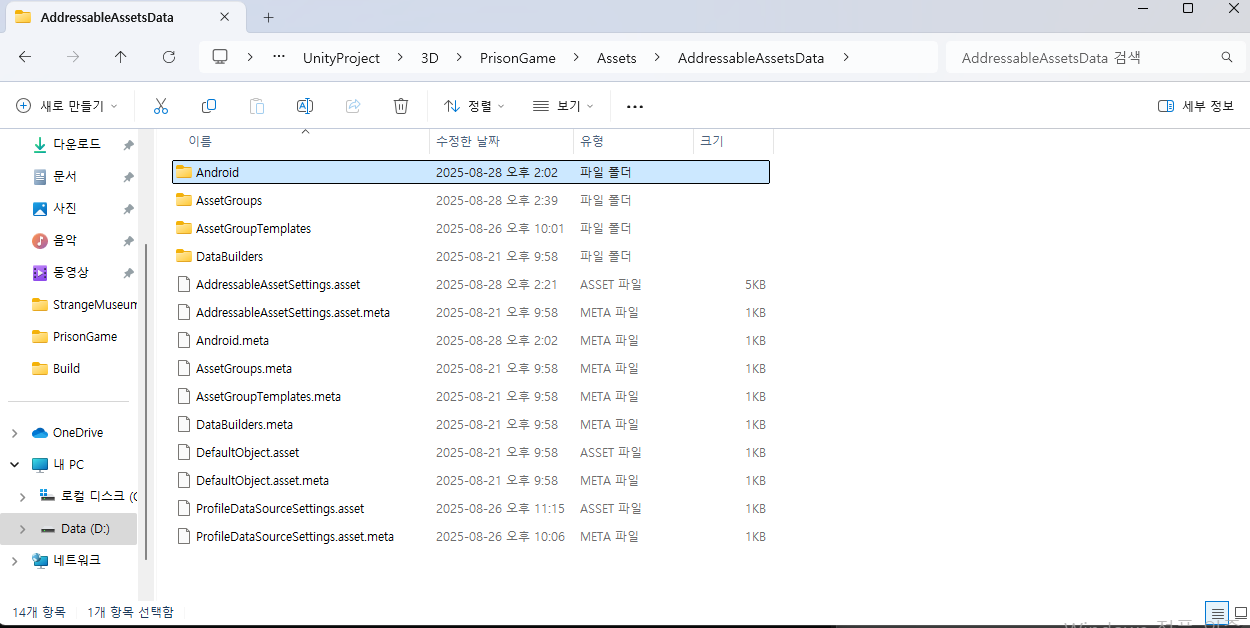
Task: Toggle the 세부 정보 details pane
Action: tap(1196, 106)
